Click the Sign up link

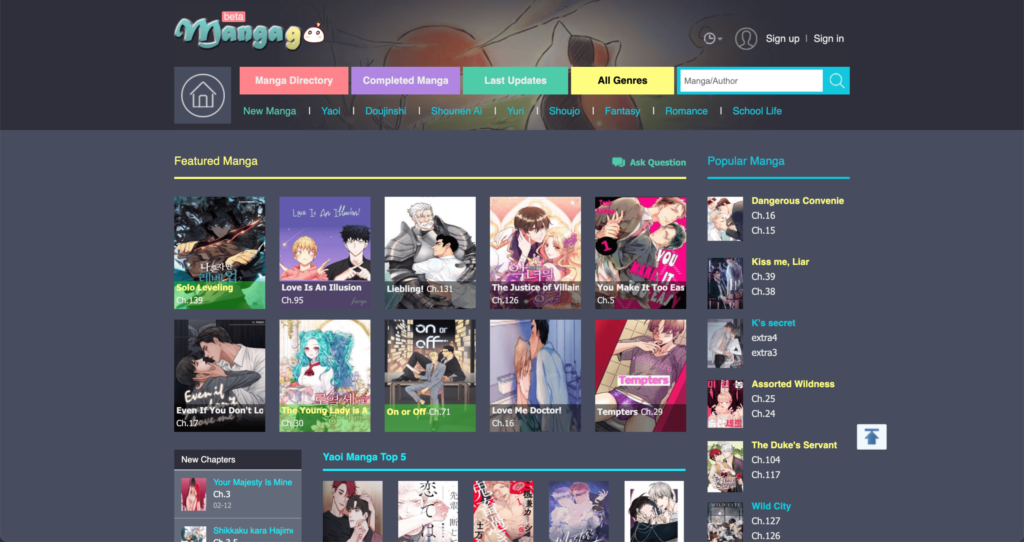782,39
